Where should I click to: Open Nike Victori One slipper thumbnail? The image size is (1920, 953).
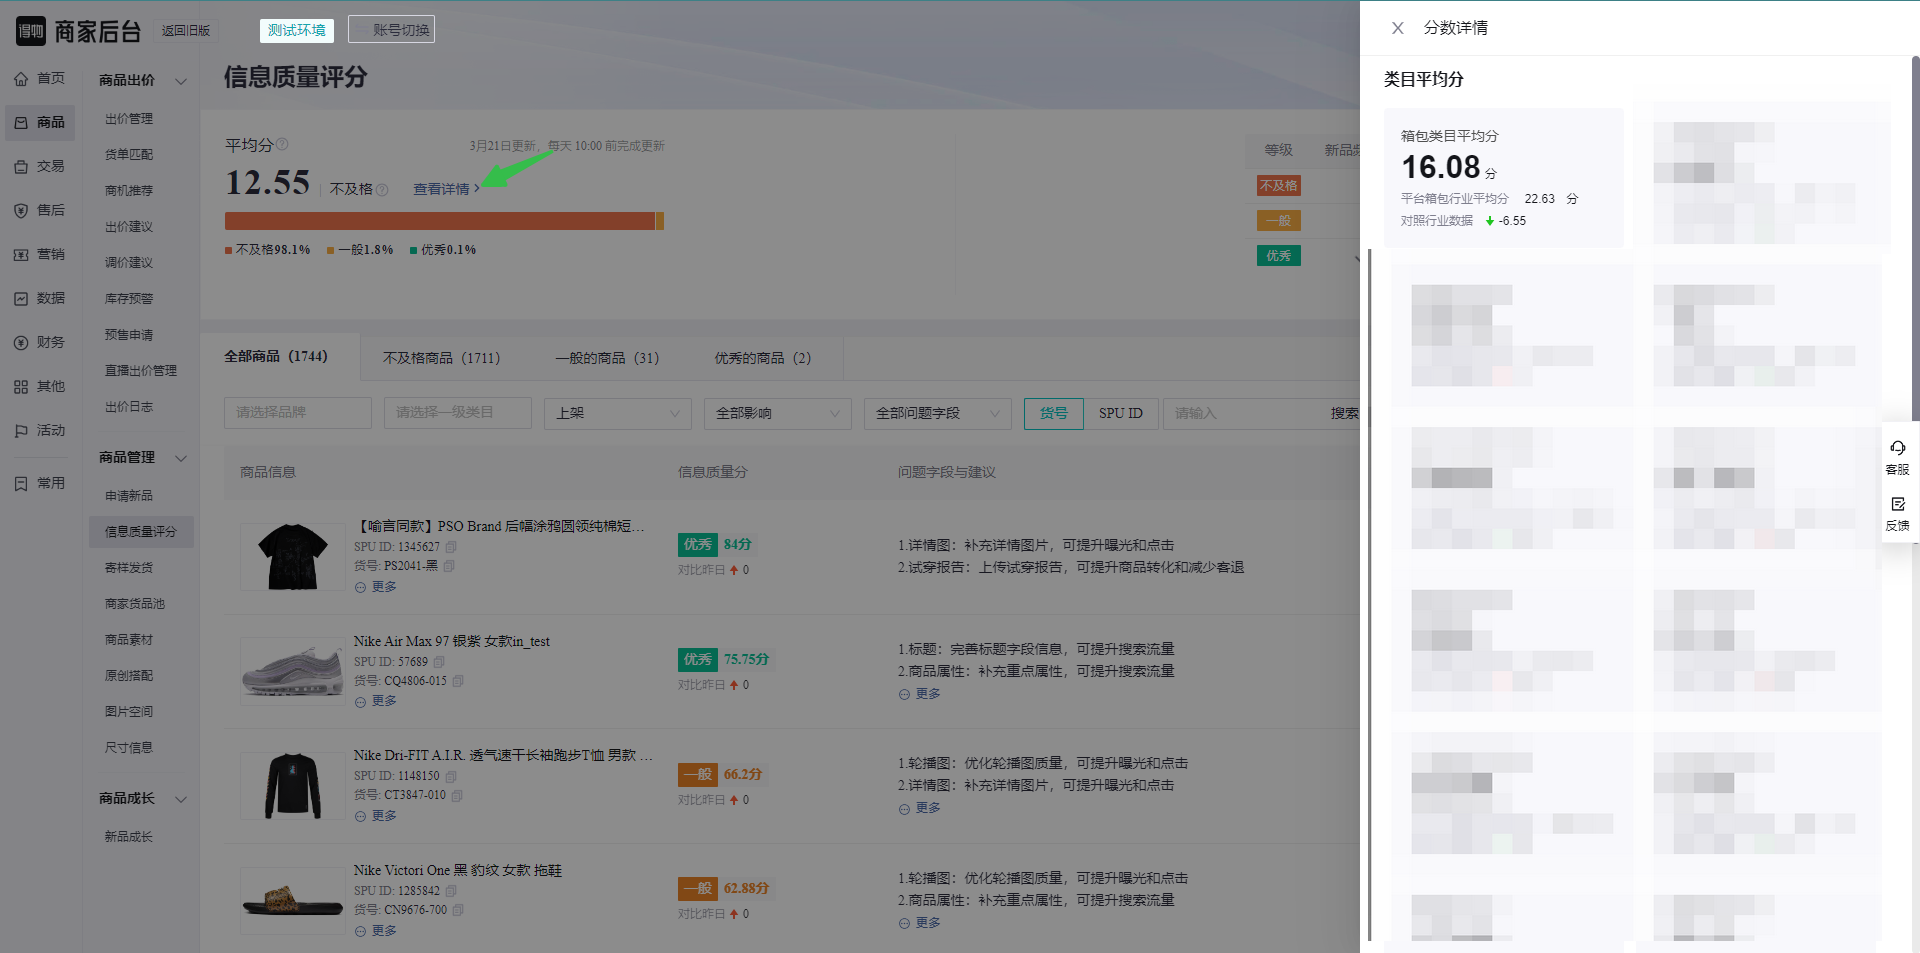coord(293,901)
